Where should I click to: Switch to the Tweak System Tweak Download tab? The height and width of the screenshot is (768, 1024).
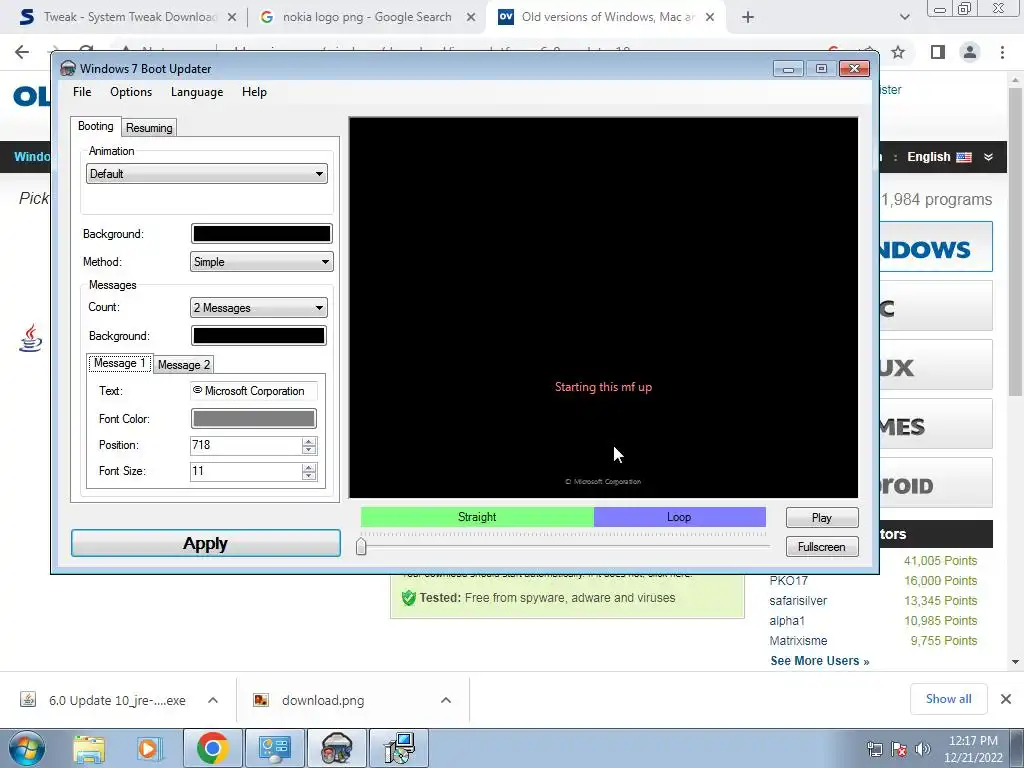[x=128, y=17]
